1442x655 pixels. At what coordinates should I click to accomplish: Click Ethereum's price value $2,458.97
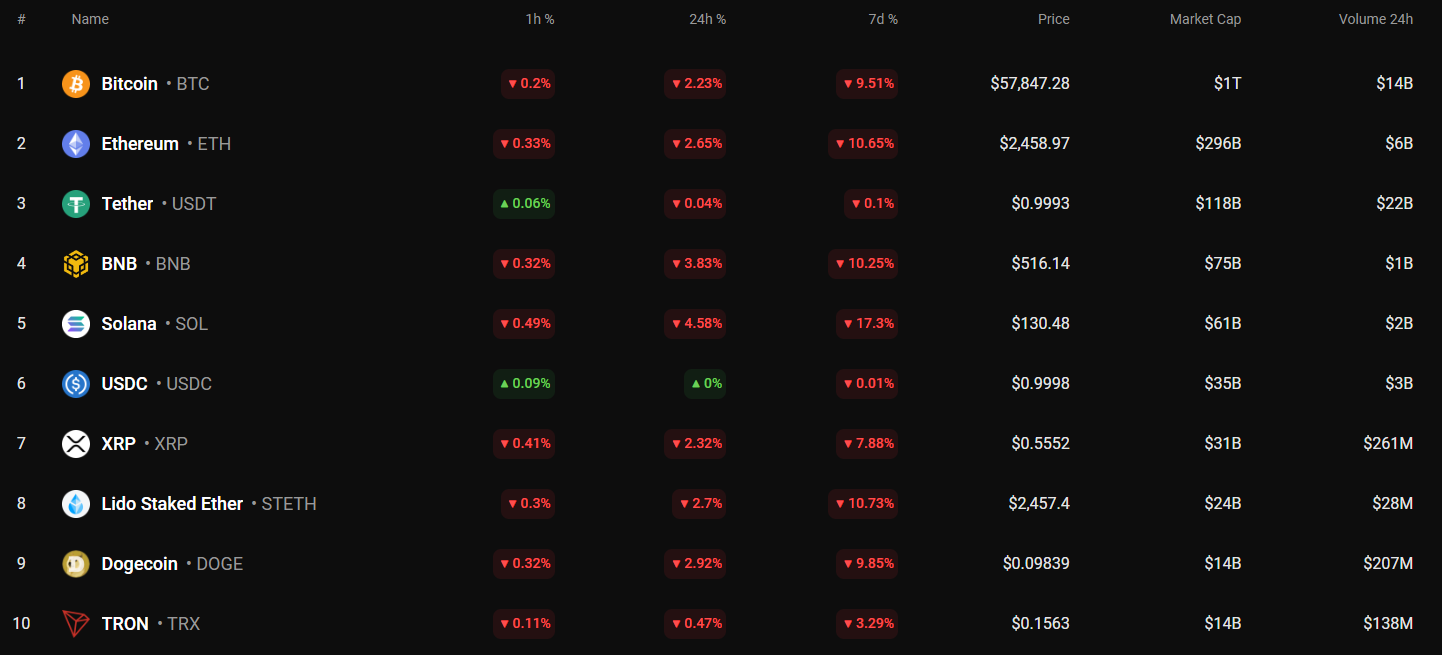pos(1034,144)
